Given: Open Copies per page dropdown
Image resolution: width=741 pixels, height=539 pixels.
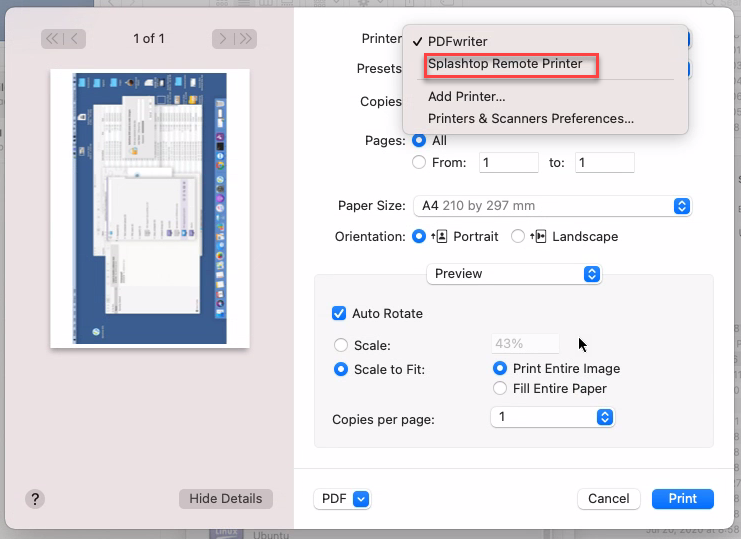Looking at the screenshot, I should [552, 417].
